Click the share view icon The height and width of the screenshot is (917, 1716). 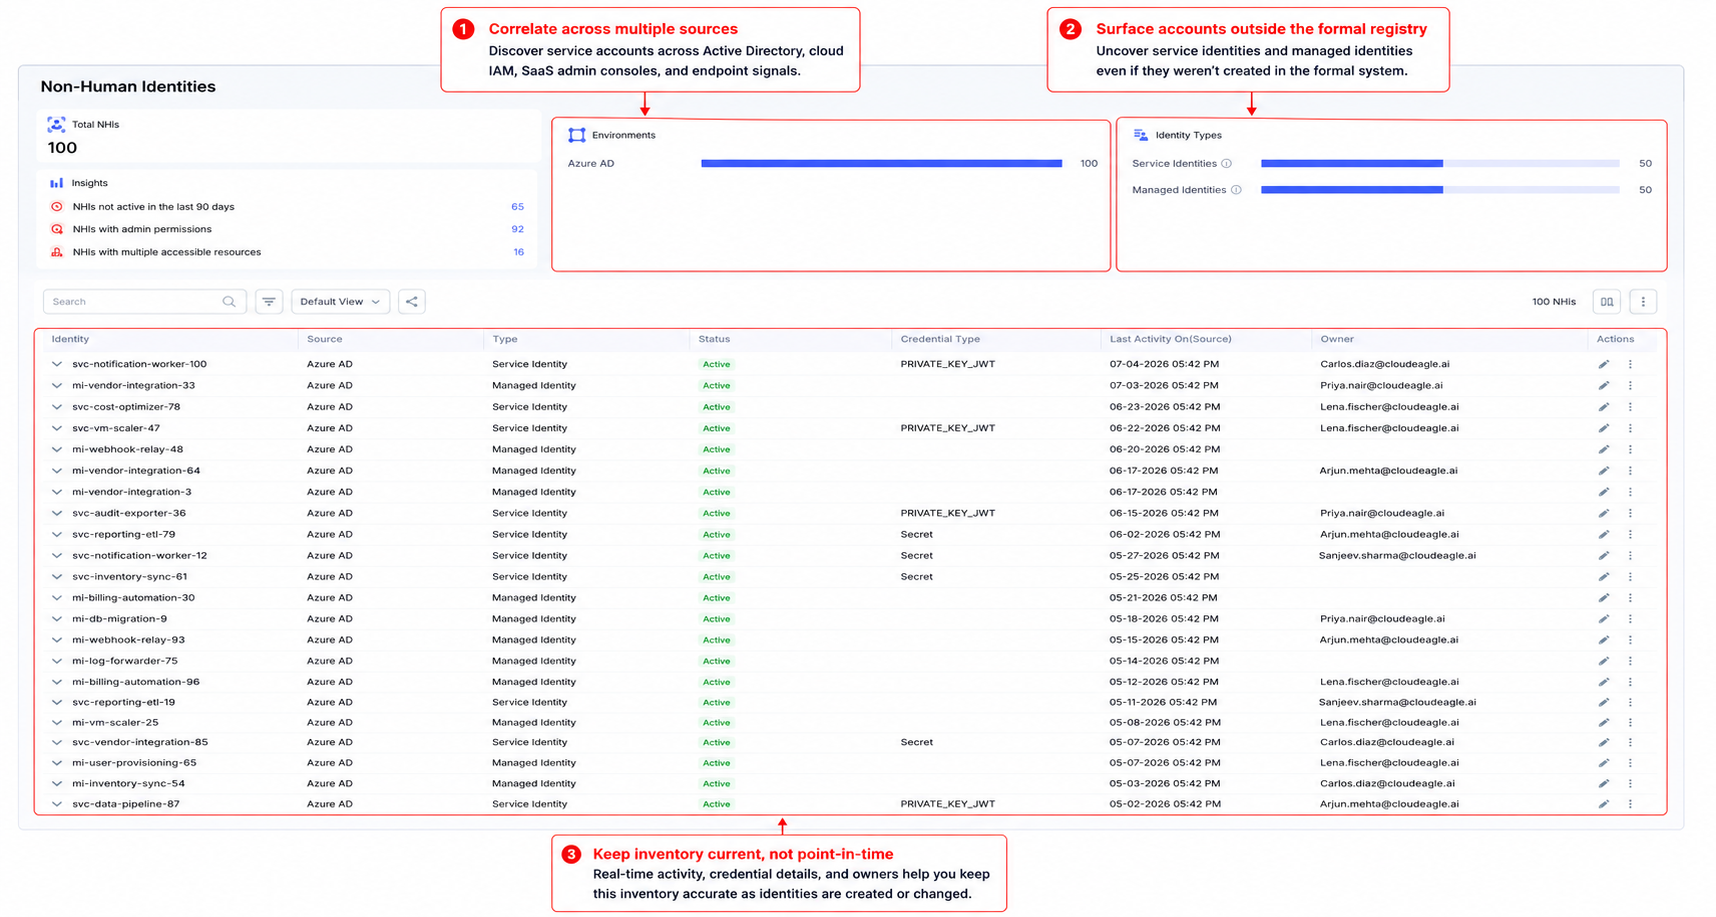pos(411,302)
